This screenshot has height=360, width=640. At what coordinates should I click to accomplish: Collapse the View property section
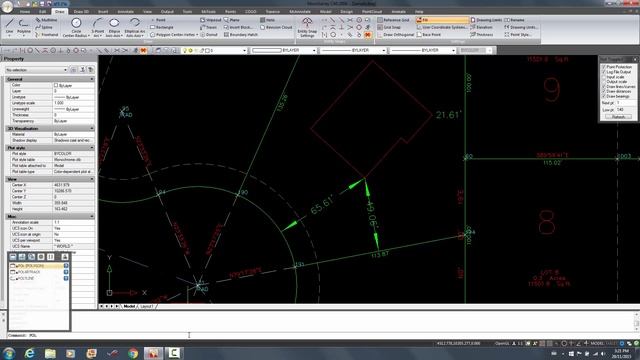coord(92,179)
